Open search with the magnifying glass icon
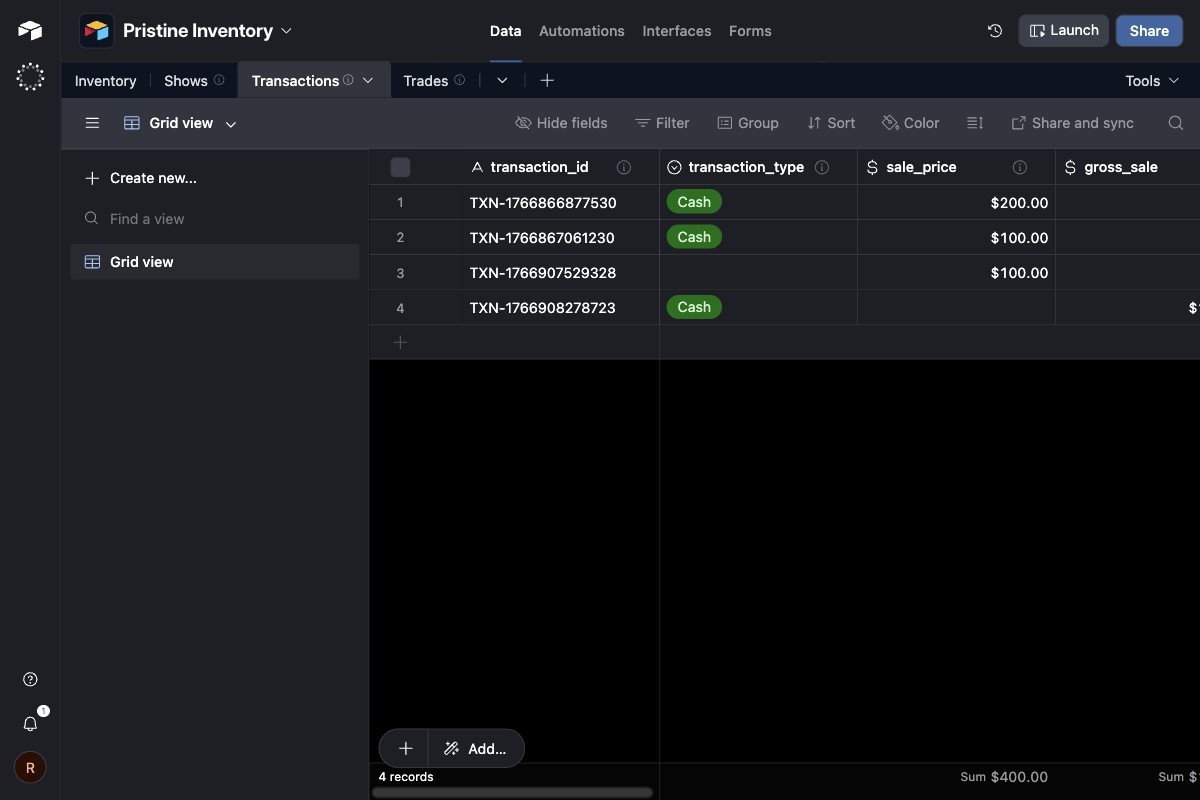This screenshot has width=1200, height=800. tap(1175, 123)
